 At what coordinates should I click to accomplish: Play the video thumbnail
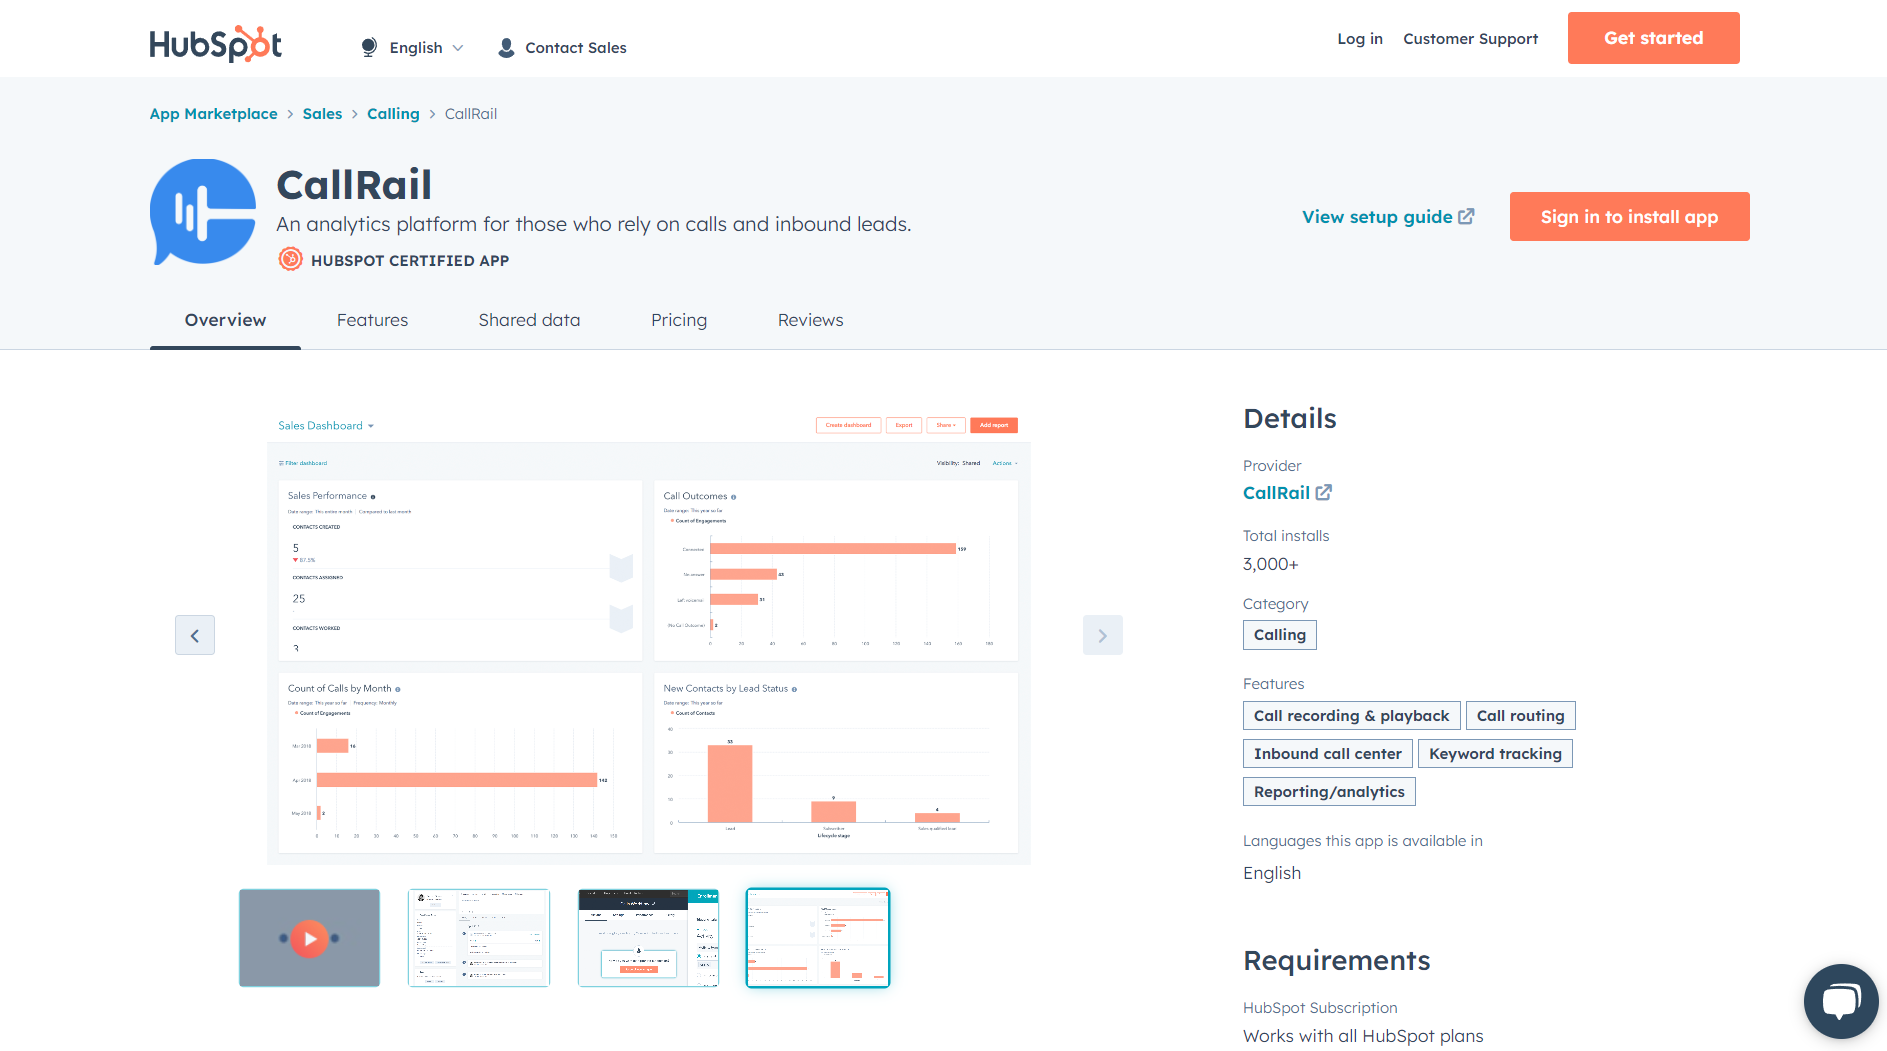tap(309, 938)
